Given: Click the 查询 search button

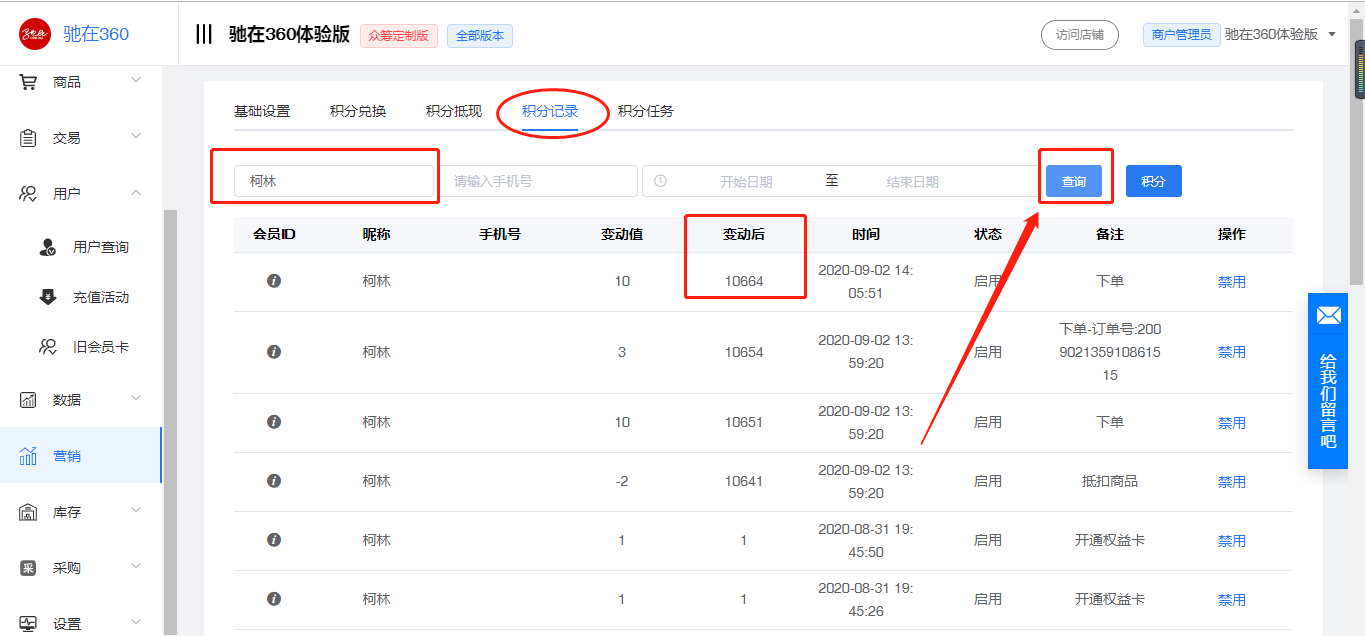Looking at the screenshot, I should point(1074,181).
